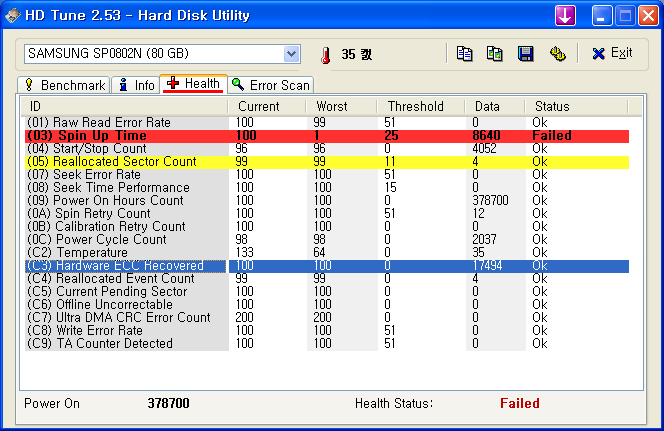The width and height of the screenshot is (664, 431).
Task: Open options with the yellow tools icon
Action: [557, 54]
